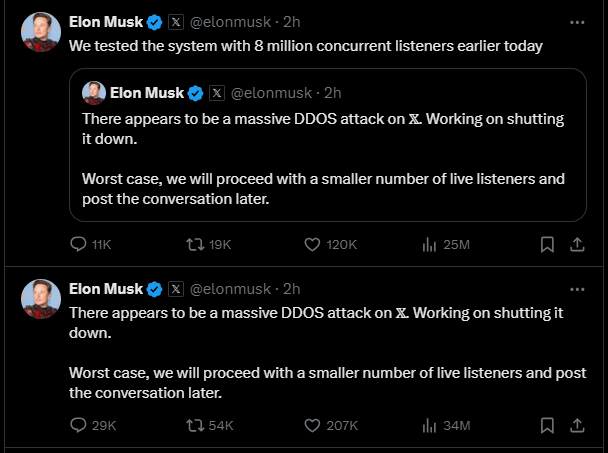Viewport: 608px width, 453px height.
Task: Like the first tweet with 120K likes
Action: point(311,244)
